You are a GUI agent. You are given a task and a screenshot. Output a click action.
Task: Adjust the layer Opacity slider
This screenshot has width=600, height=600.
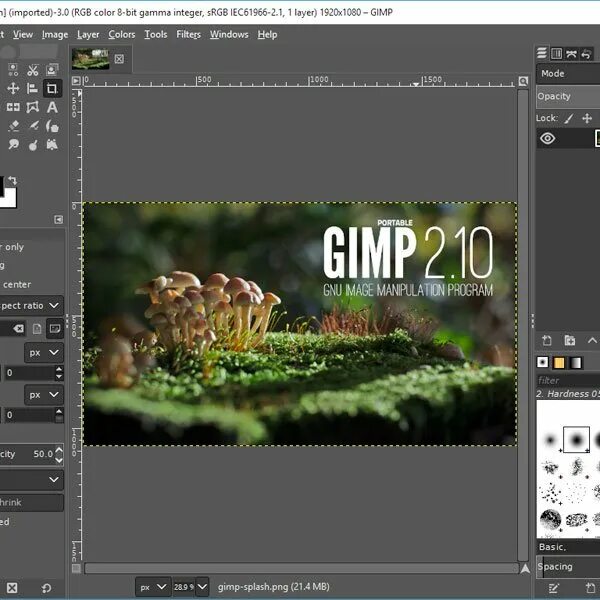[568, 96]
